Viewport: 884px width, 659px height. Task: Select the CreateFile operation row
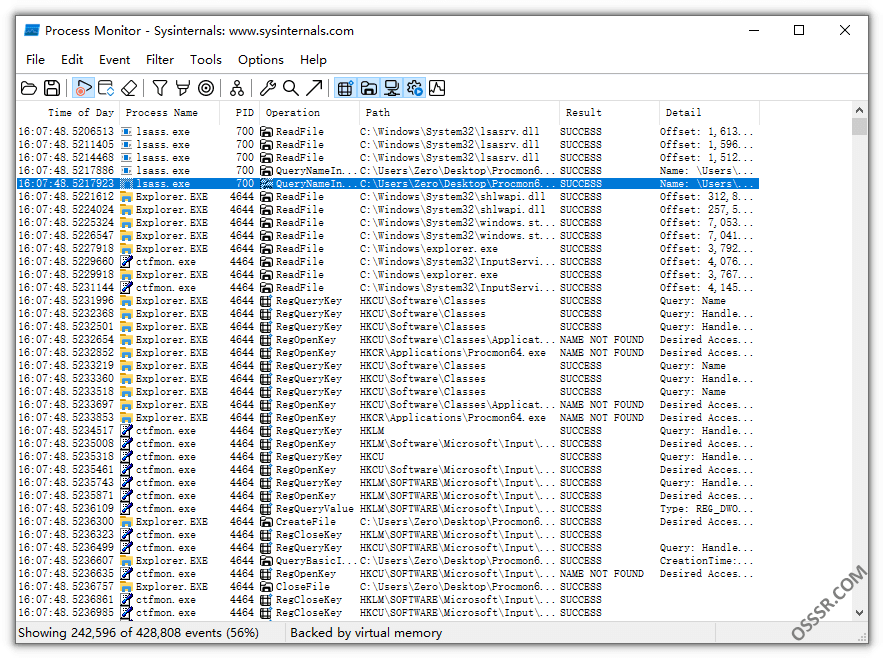388,522
